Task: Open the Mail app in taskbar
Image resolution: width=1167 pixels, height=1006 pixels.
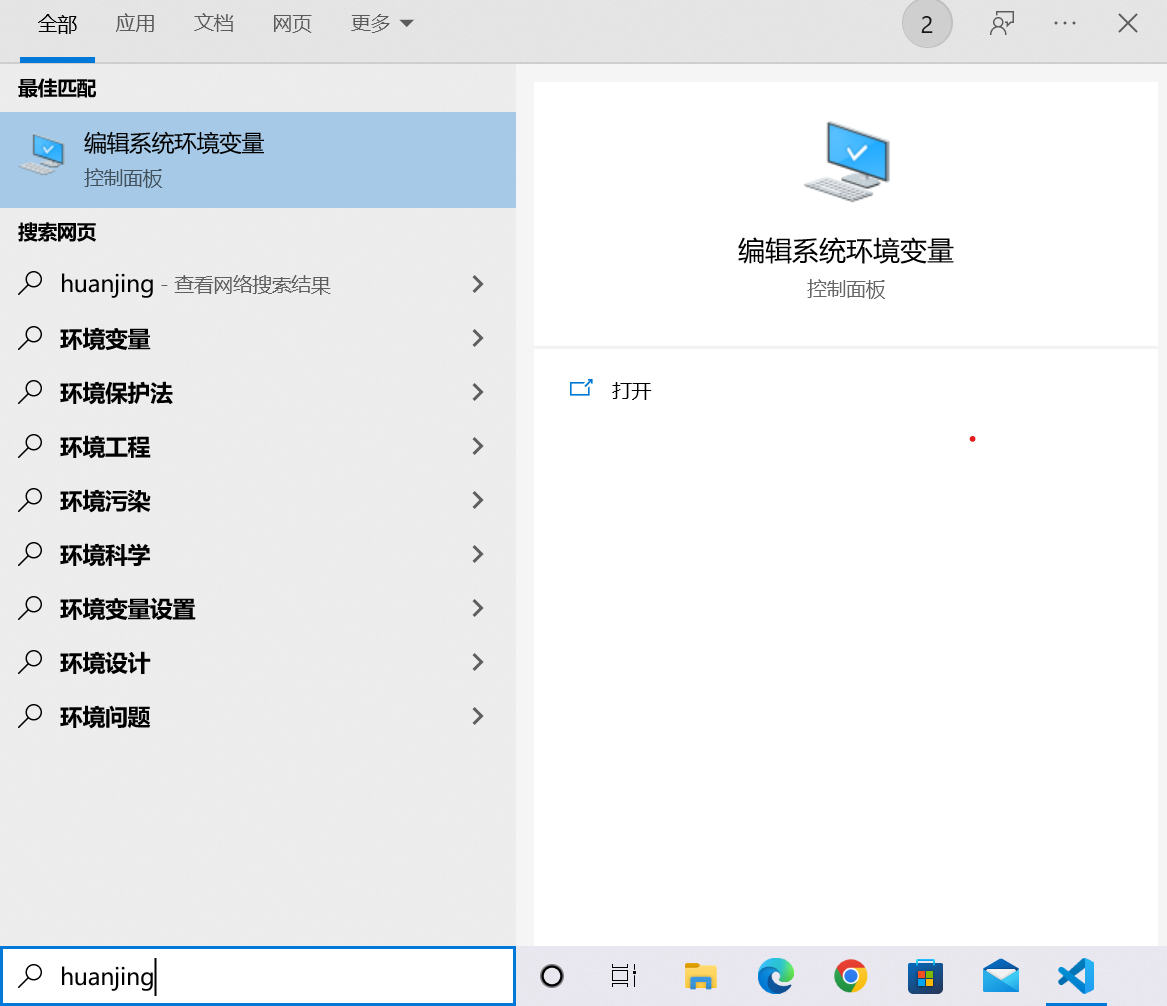Action: pos(1000,976)
